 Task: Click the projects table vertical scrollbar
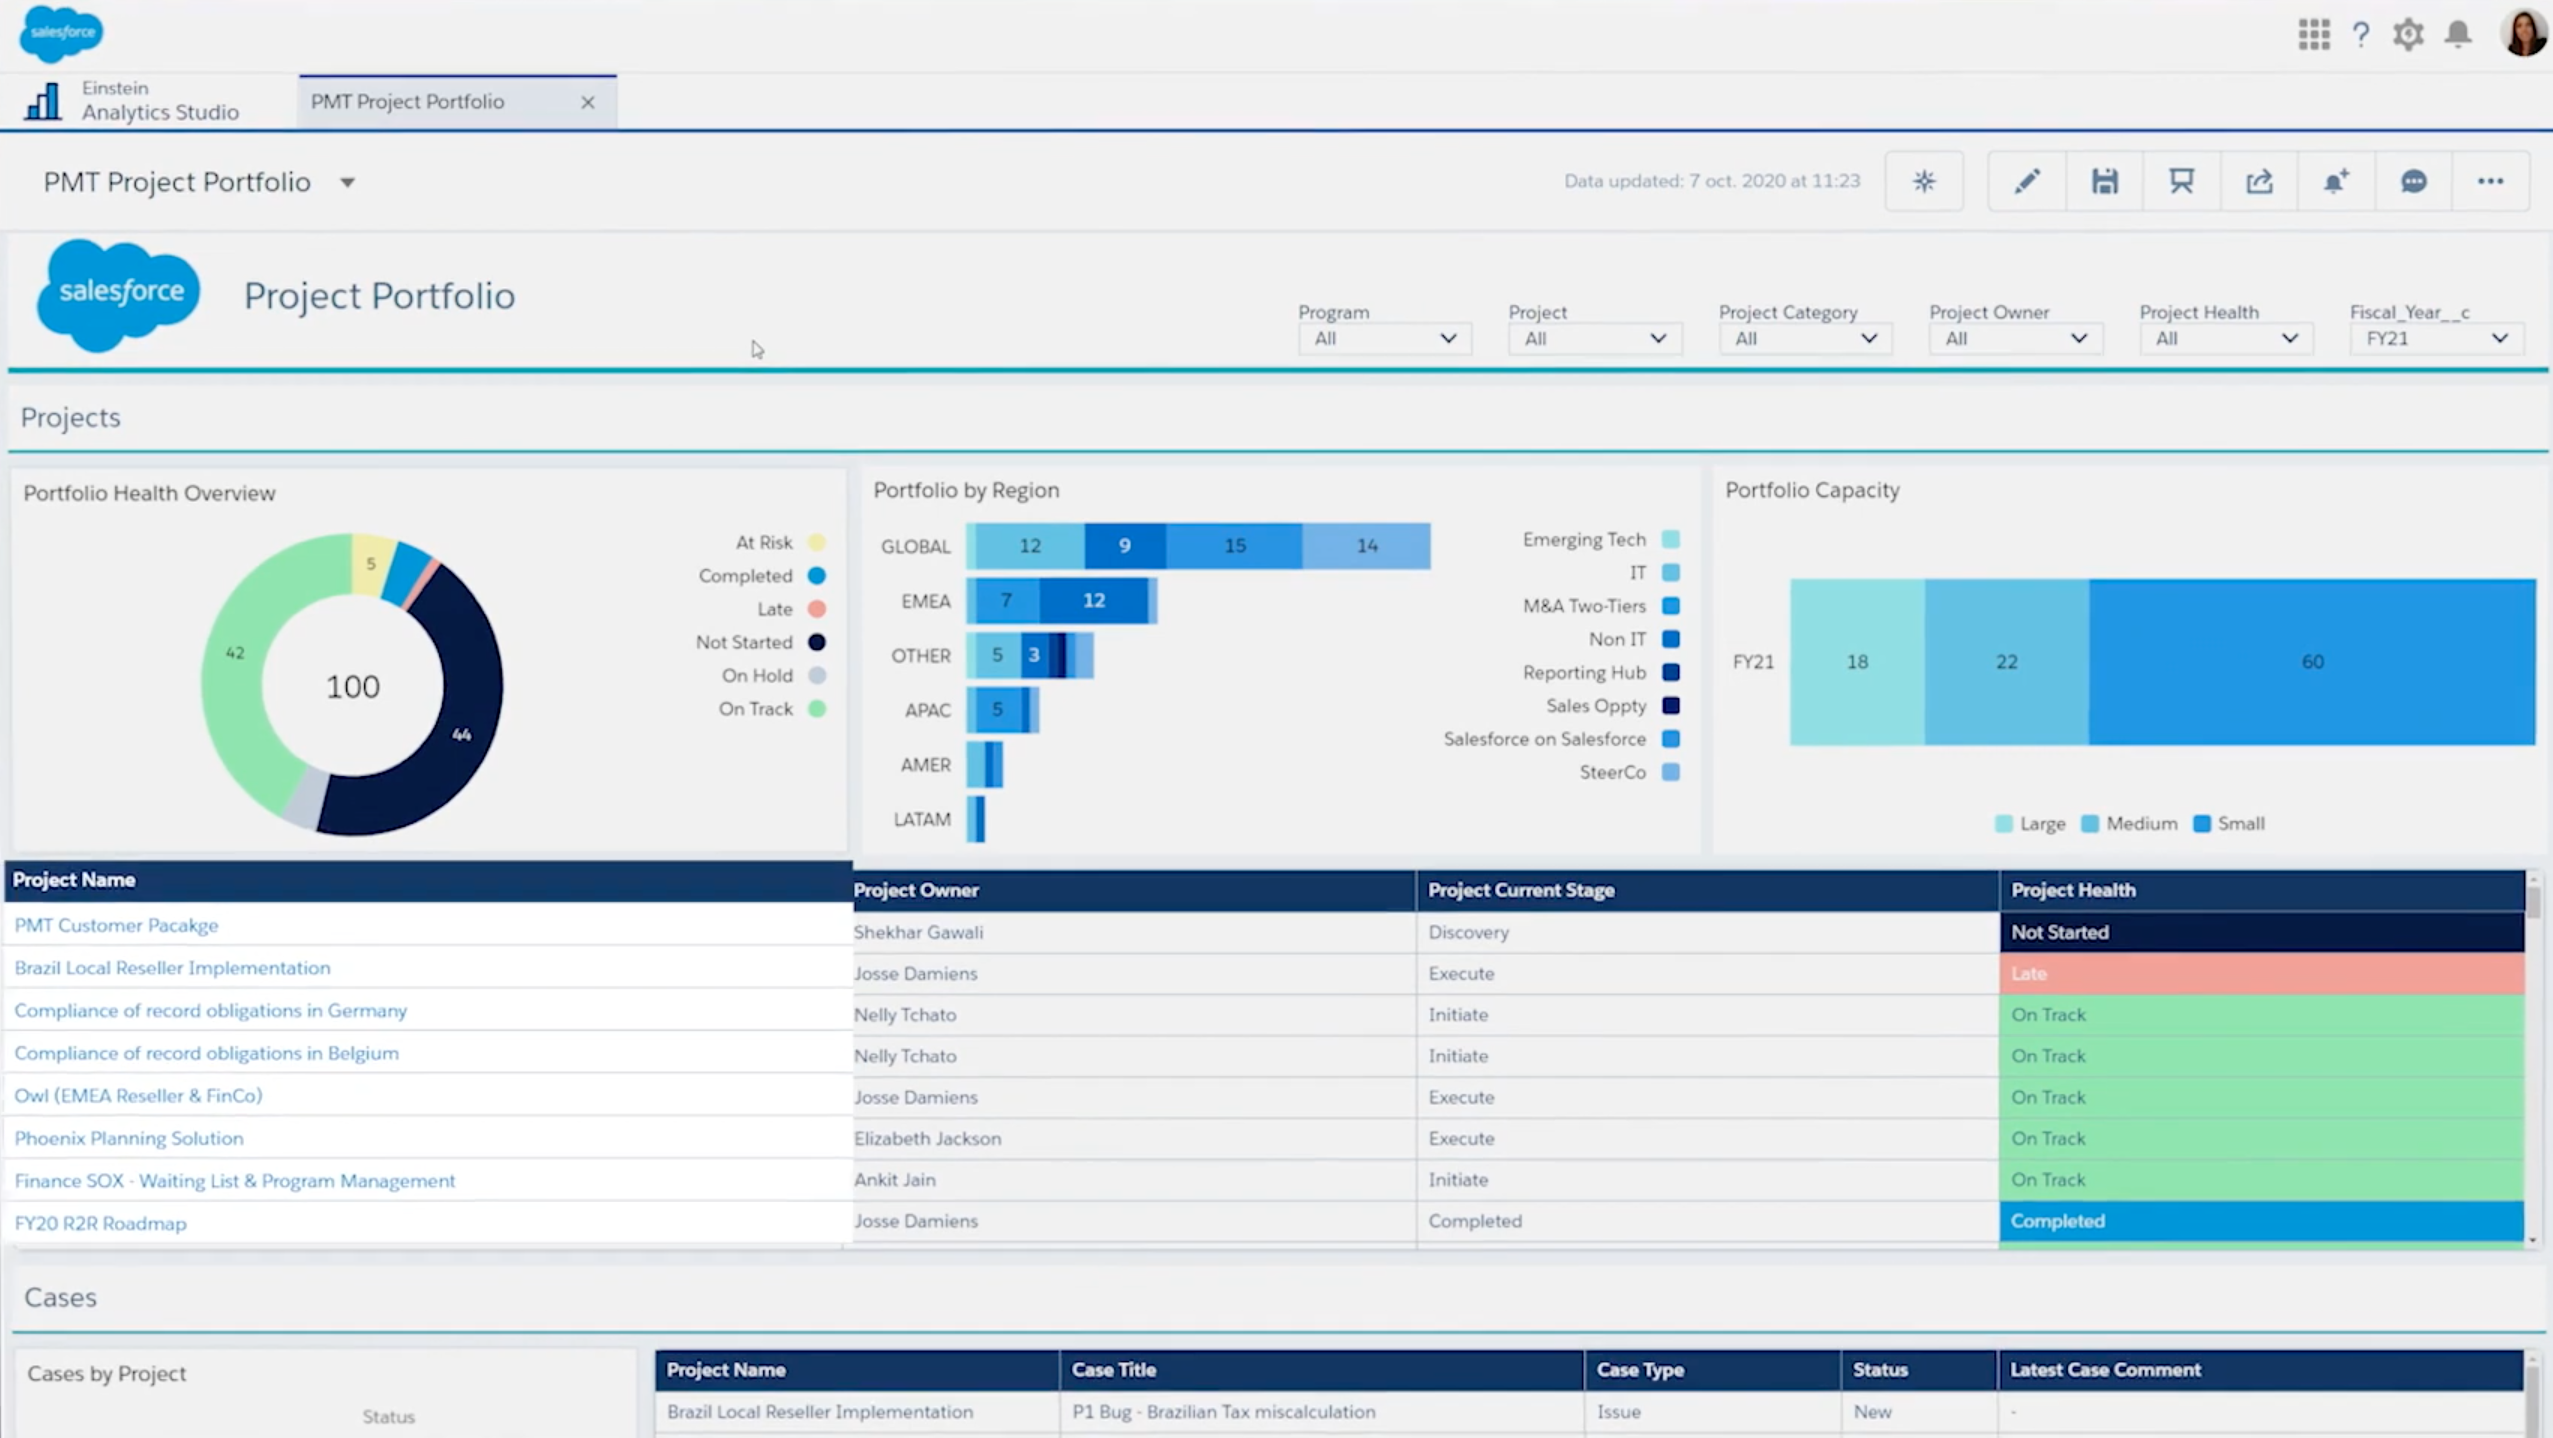click(2533, 1058)
